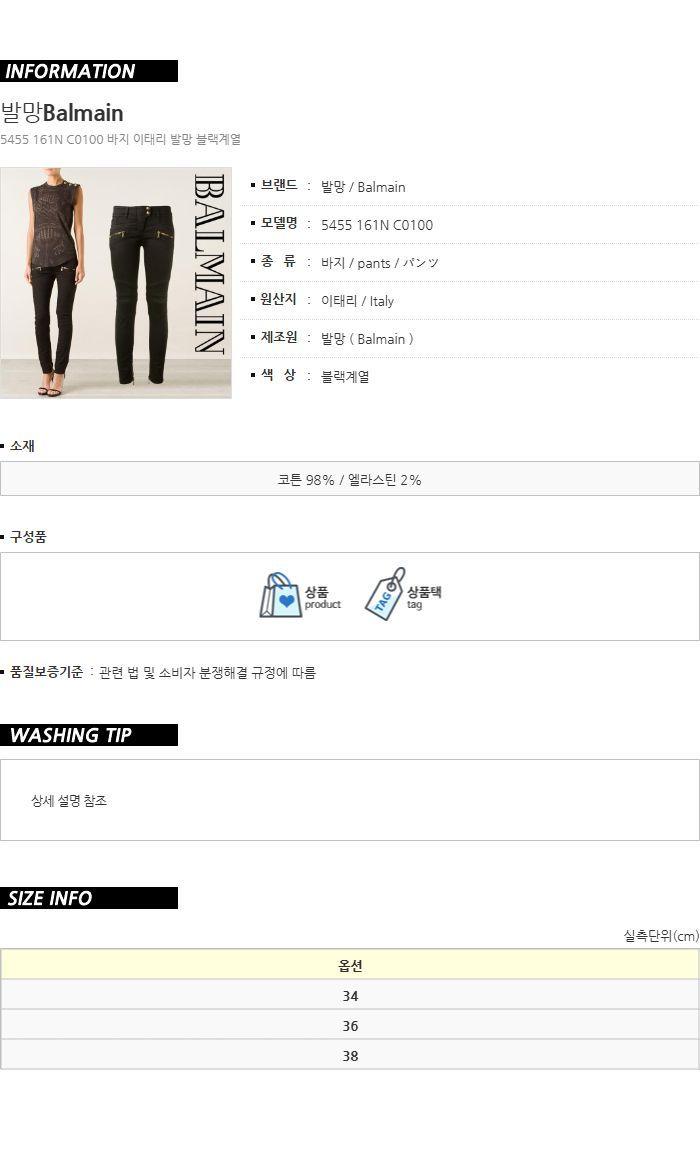The image size is (700, 1155).
Task: Select size 36 row in table
Action: coord(350,1025)
